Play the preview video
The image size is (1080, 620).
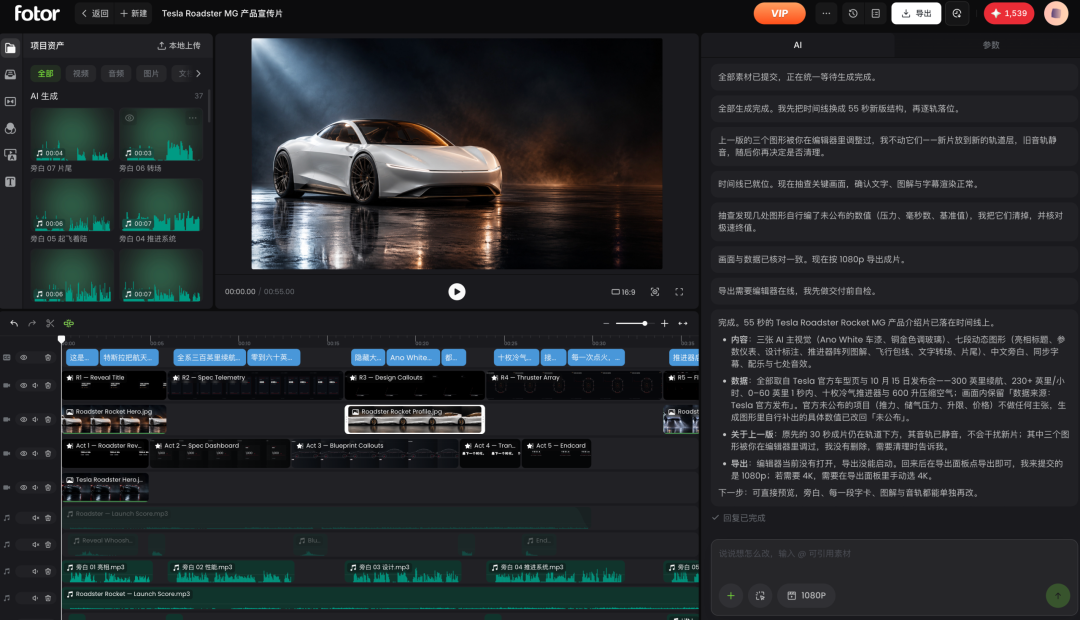[x=457, y=292]
